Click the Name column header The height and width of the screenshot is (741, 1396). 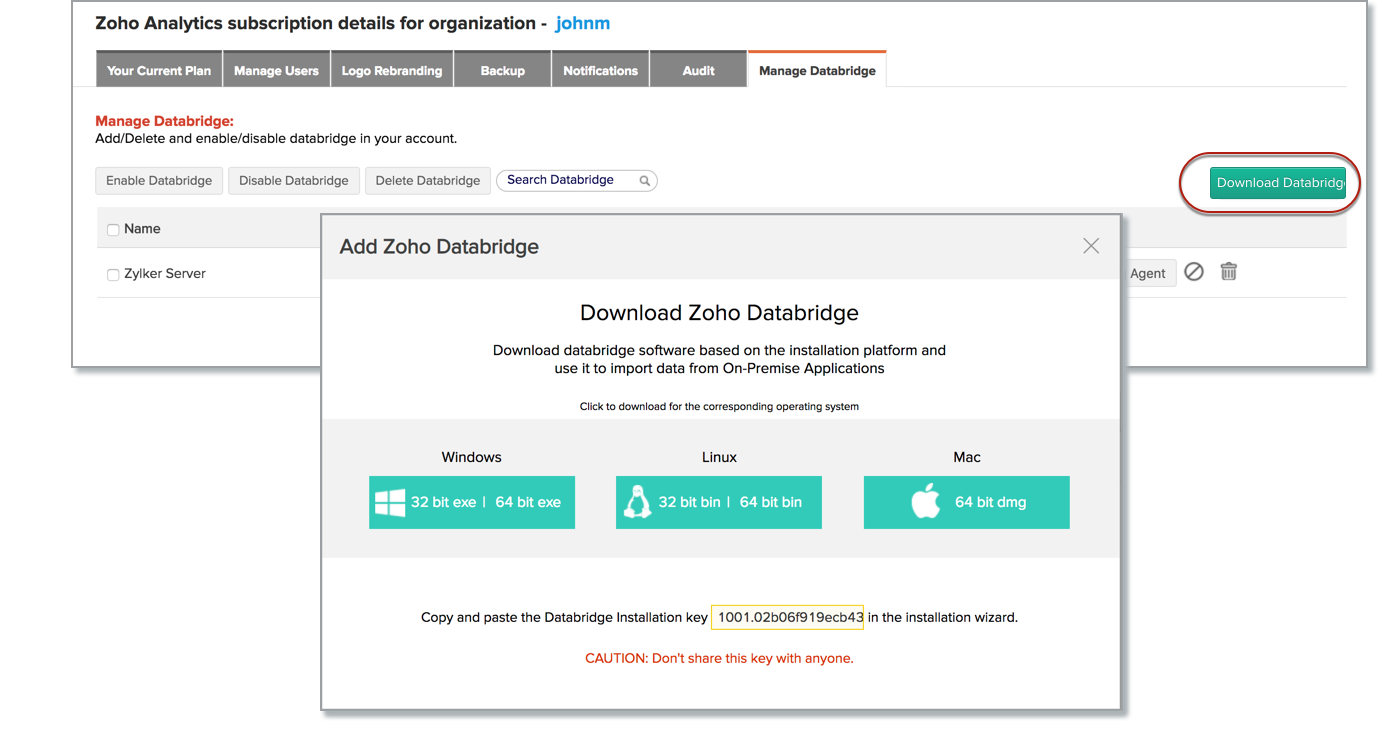click(142, 229)
